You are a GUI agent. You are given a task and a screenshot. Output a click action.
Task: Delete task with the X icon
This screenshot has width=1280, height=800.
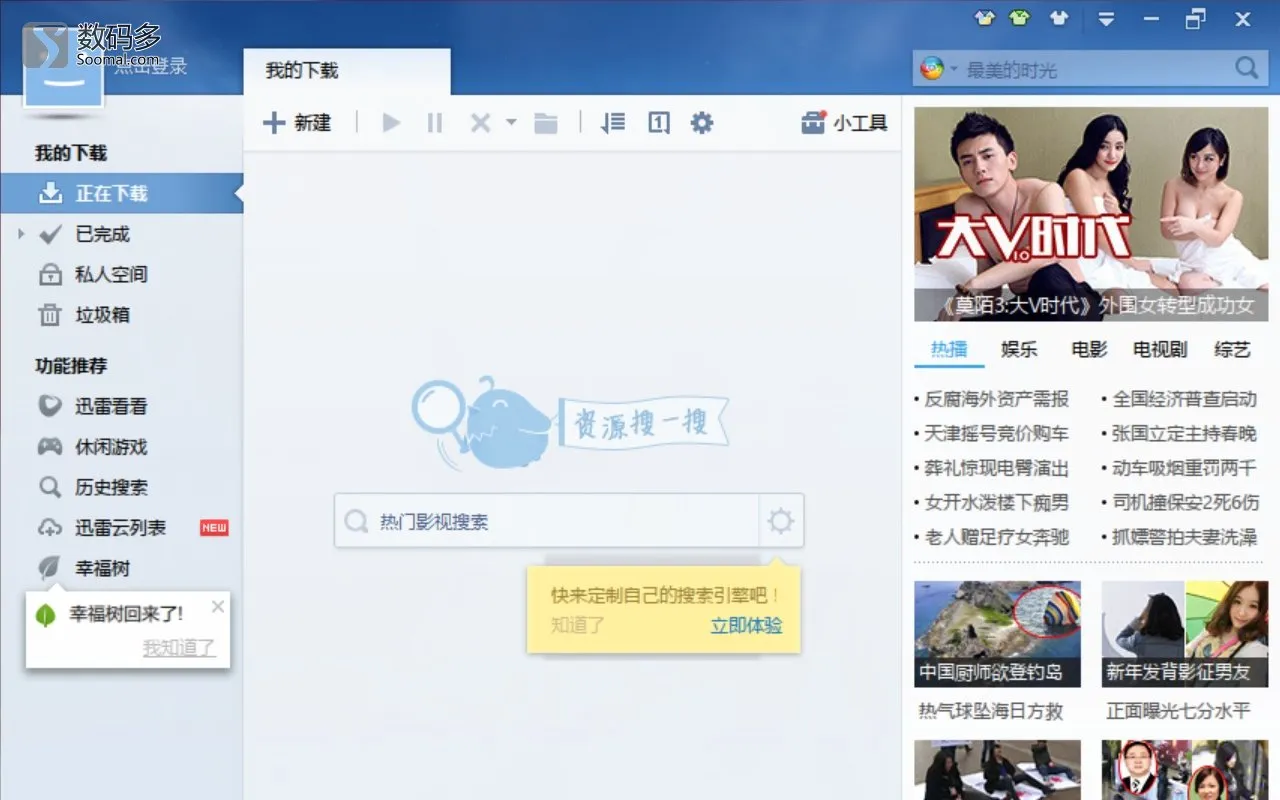(480, 123)
